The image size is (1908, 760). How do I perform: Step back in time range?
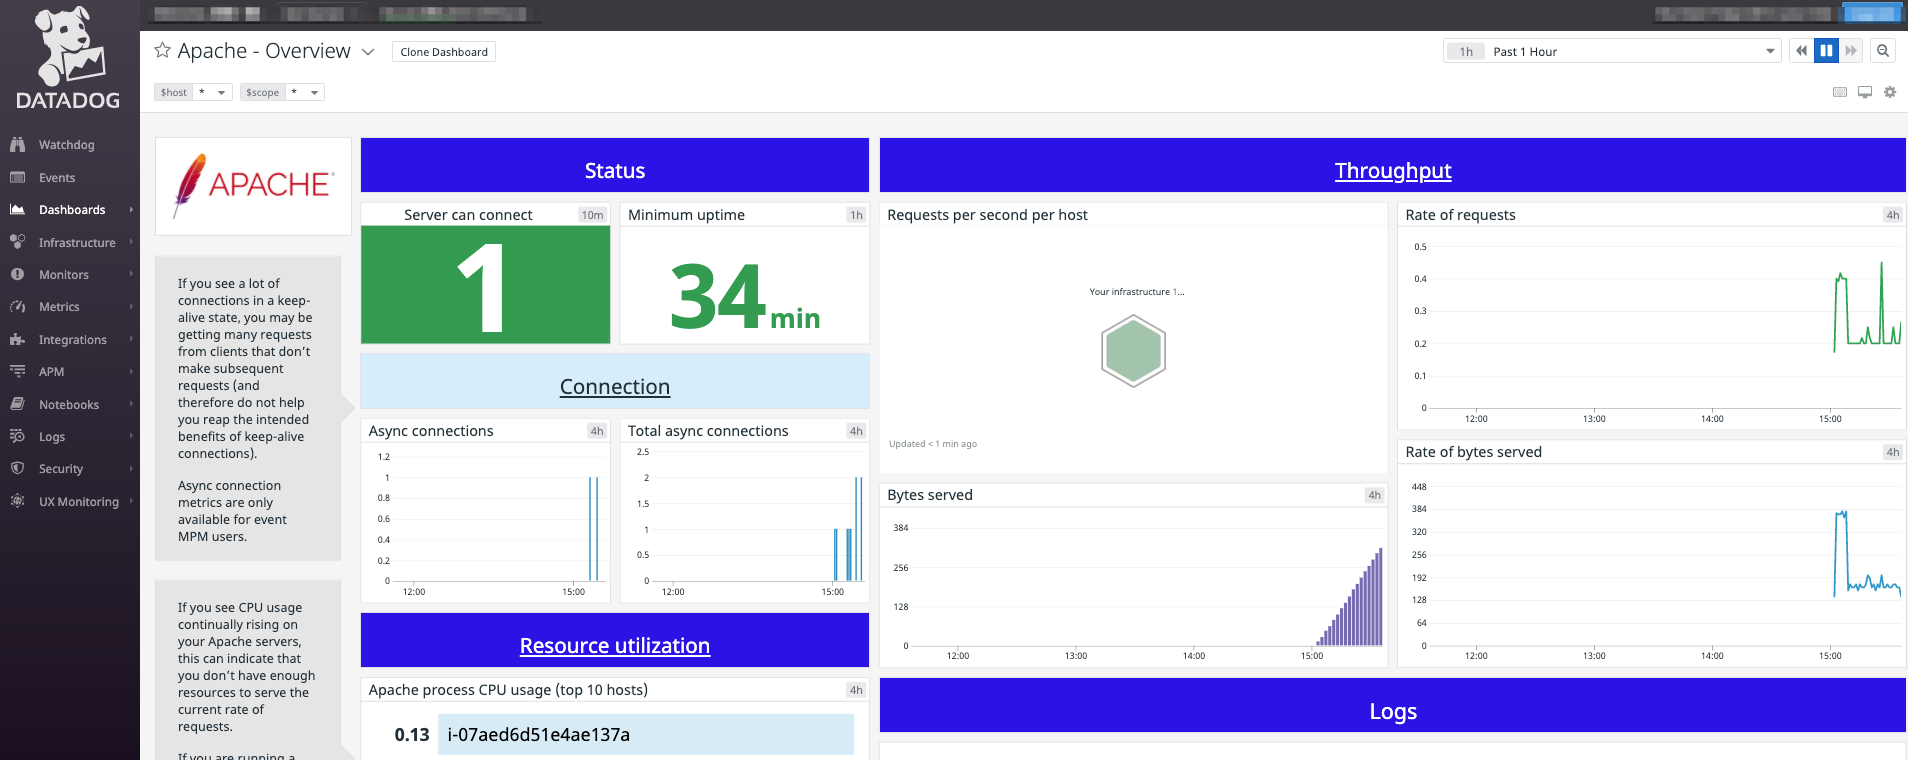pyautogui.click(x=1801, y=51)
